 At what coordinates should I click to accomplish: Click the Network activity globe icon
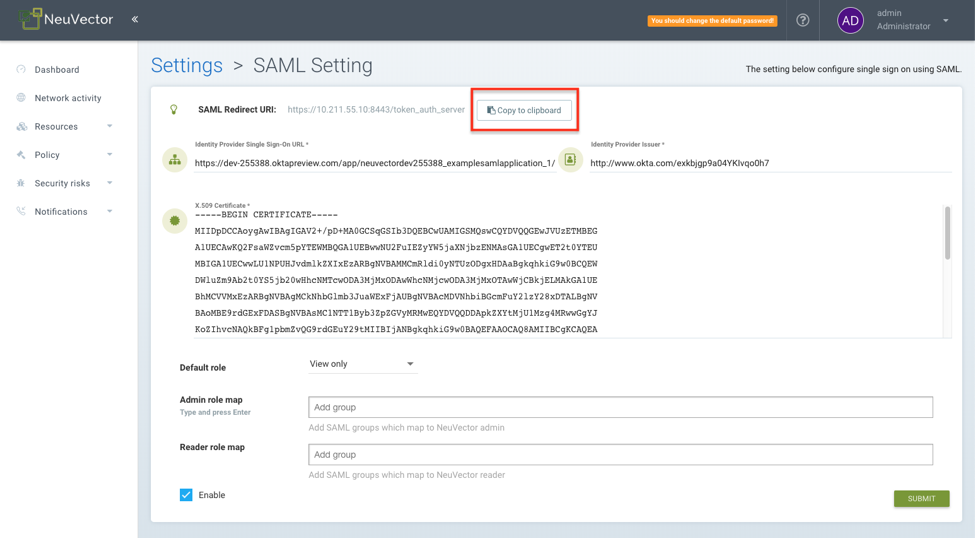coord(21,98)
